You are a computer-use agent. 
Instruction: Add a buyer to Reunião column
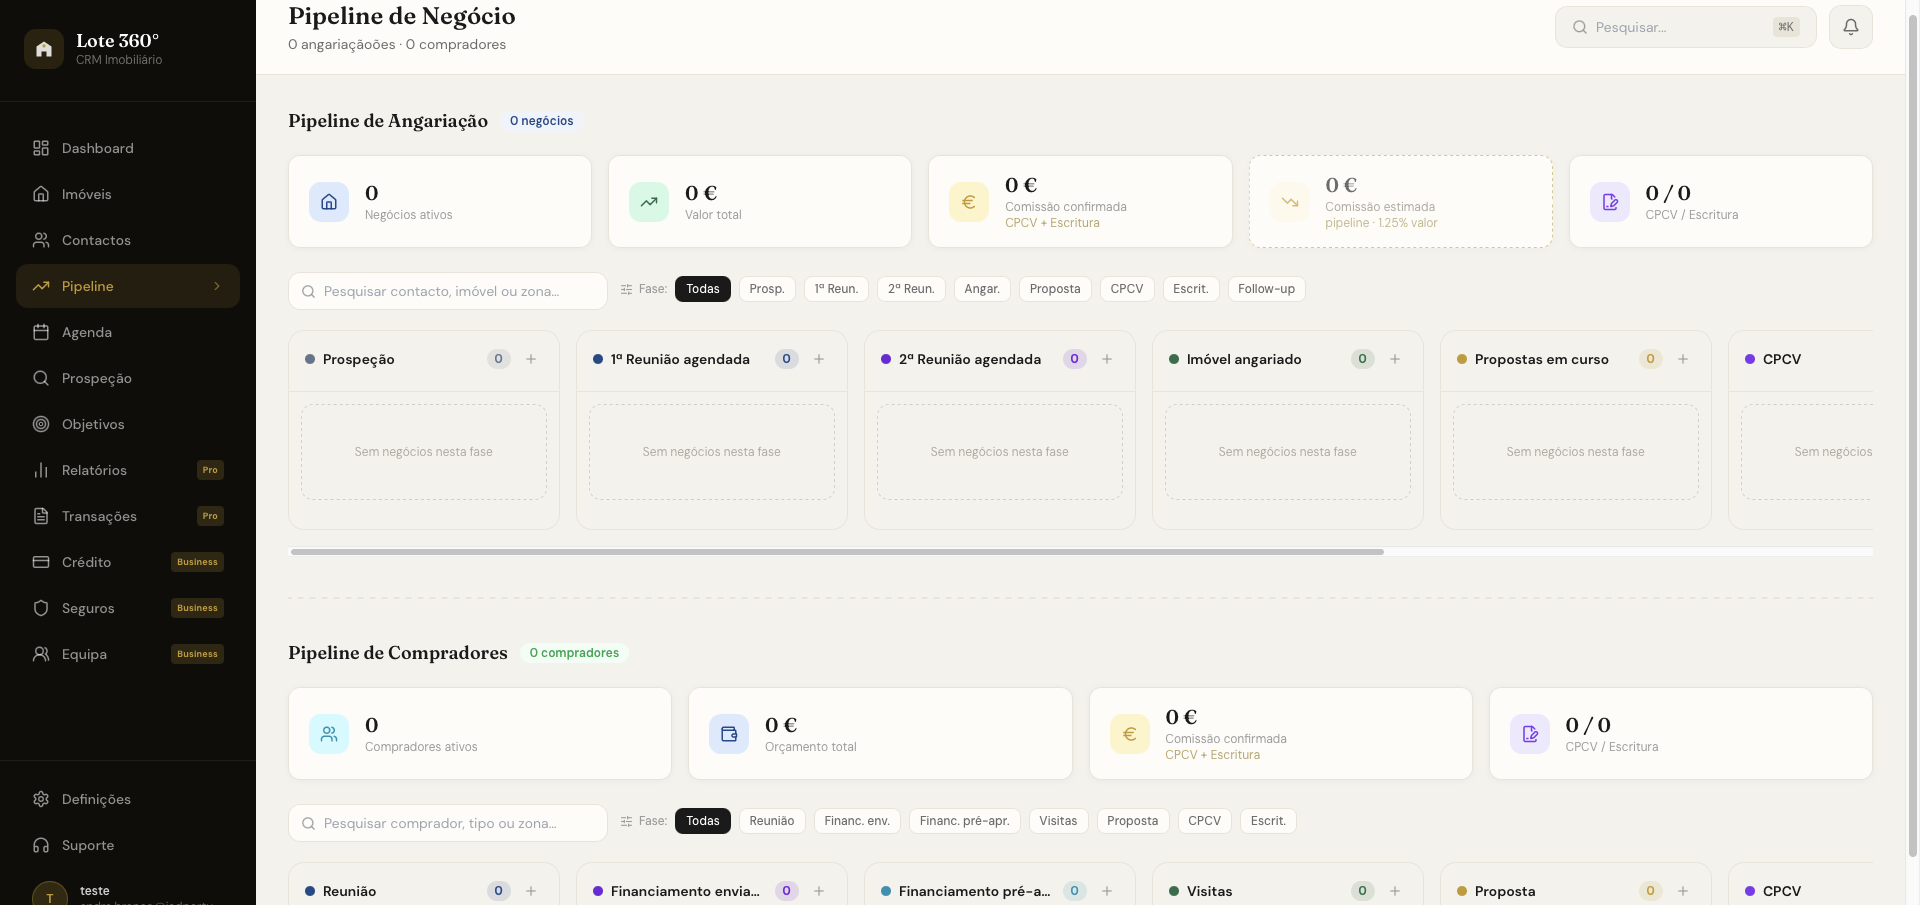[531, 891]
